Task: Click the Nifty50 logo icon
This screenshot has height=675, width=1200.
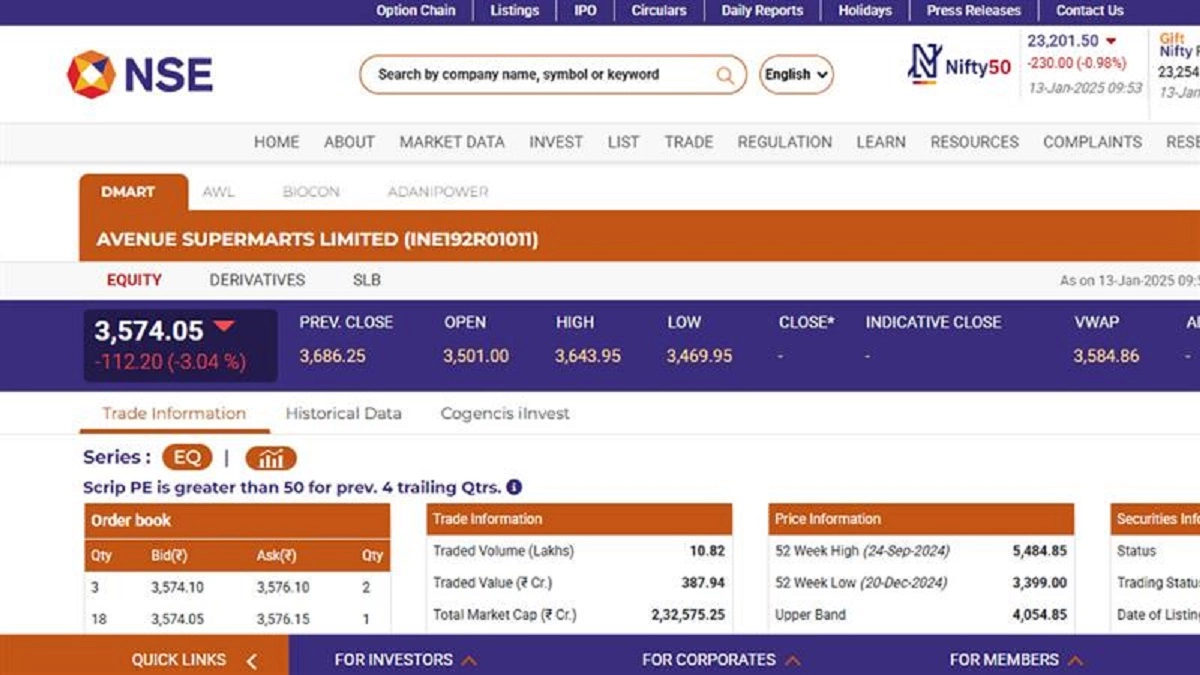Action: pyautogui.click(x=923, y=65)
